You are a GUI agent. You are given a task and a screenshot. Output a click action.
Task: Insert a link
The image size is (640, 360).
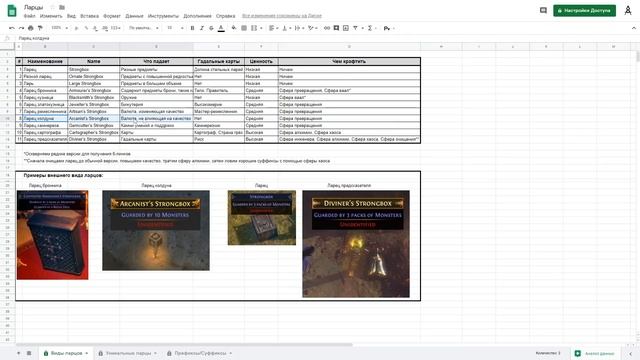click(x=327, y=28)
